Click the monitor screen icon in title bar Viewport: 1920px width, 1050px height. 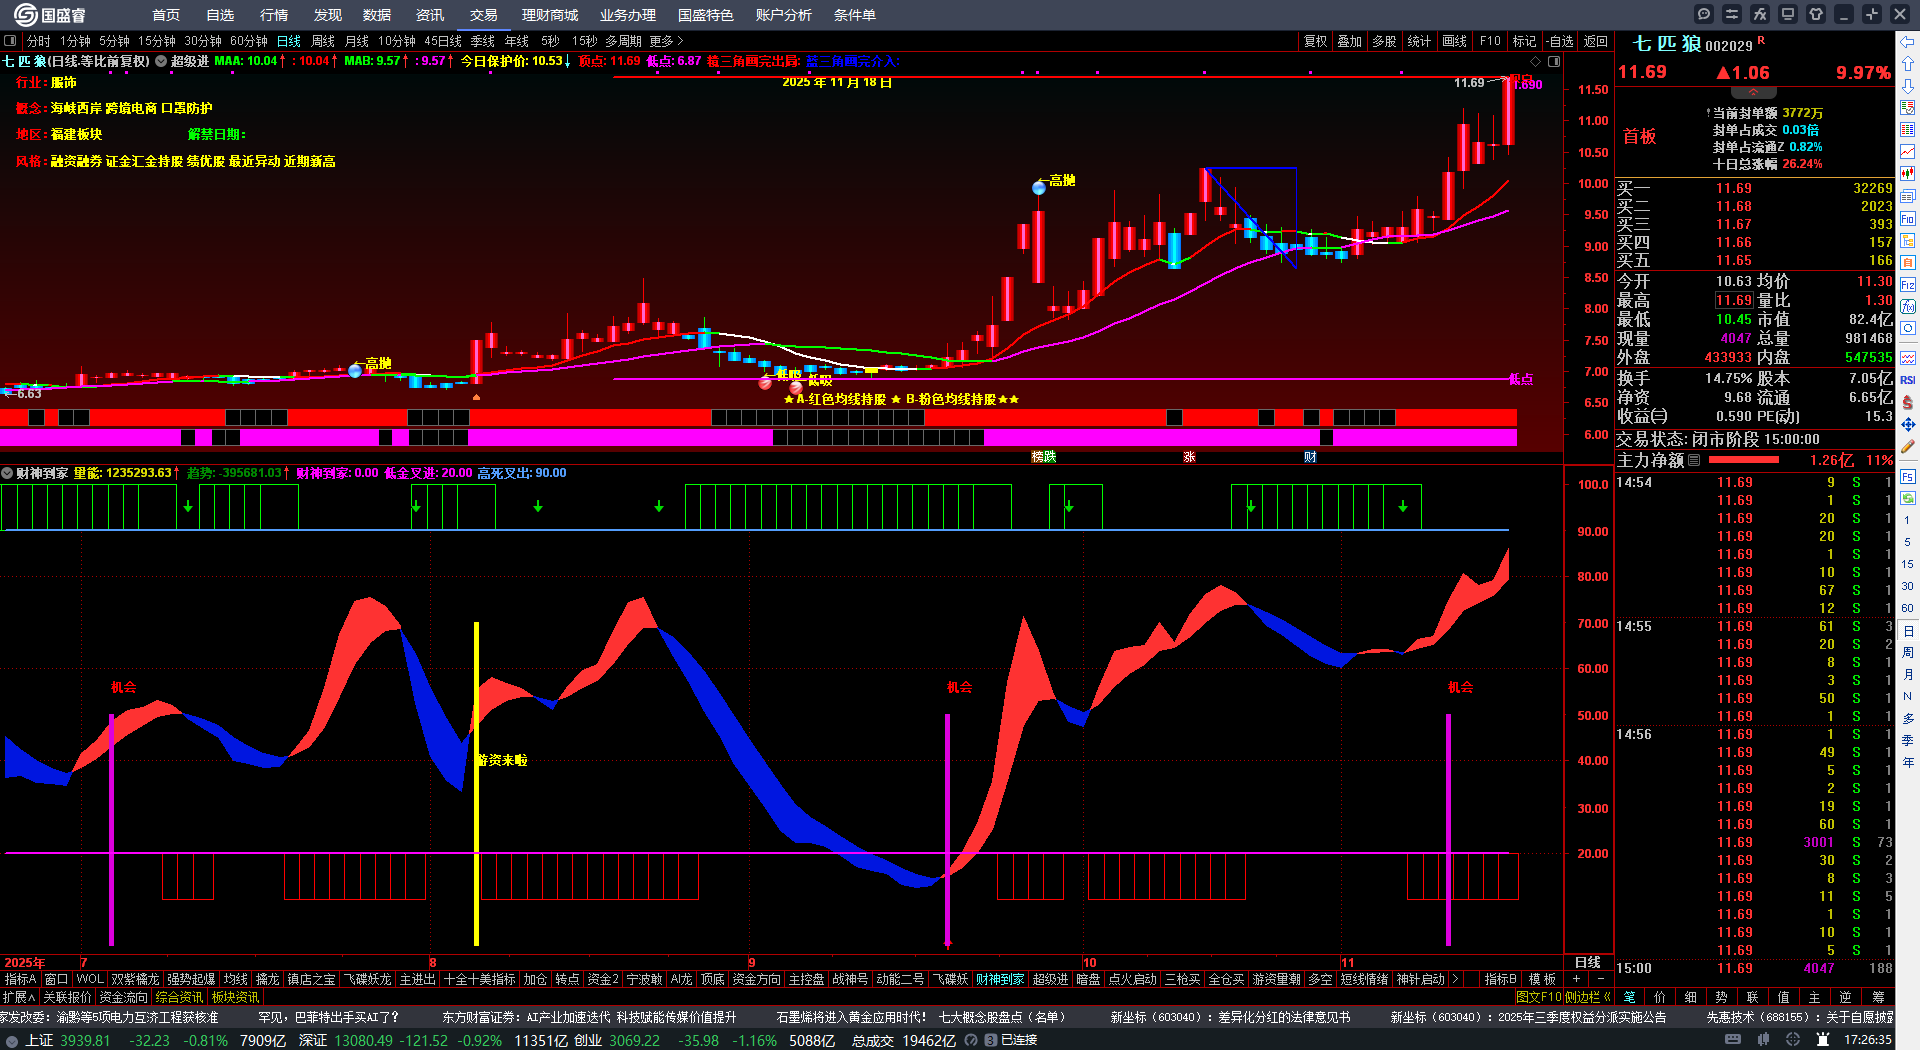click(x=1788, y=14)
